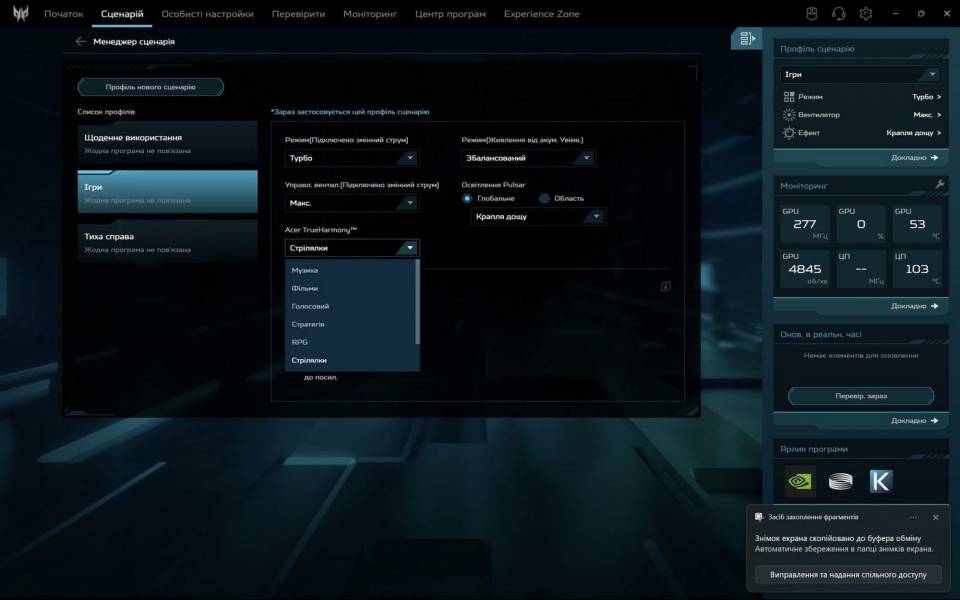Select the Глобальне radio button
Screen dimensions: 960x600
(467, 198)
